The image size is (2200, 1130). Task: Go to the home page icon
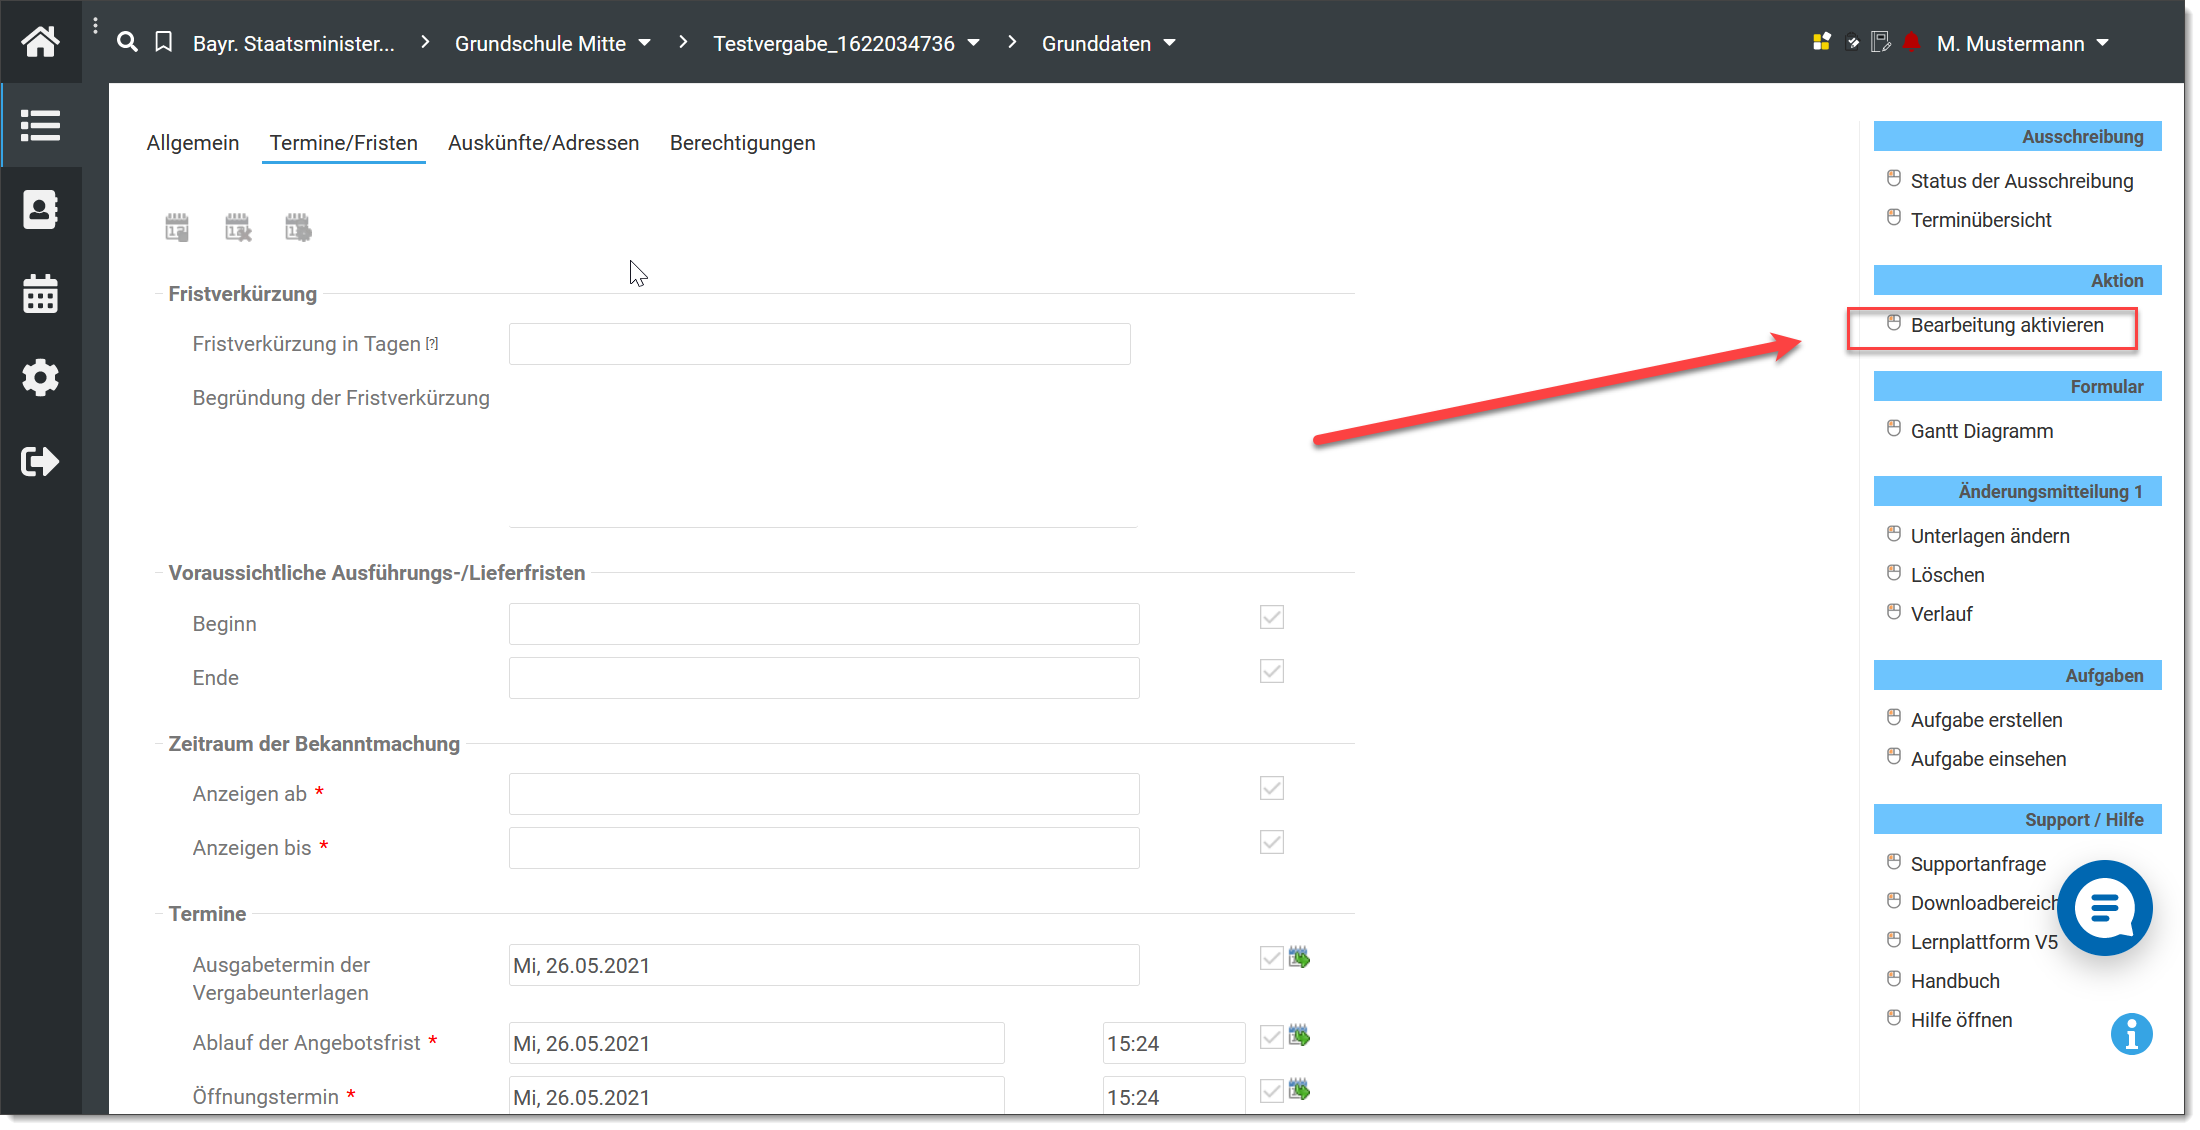click(x=40, y=42)
